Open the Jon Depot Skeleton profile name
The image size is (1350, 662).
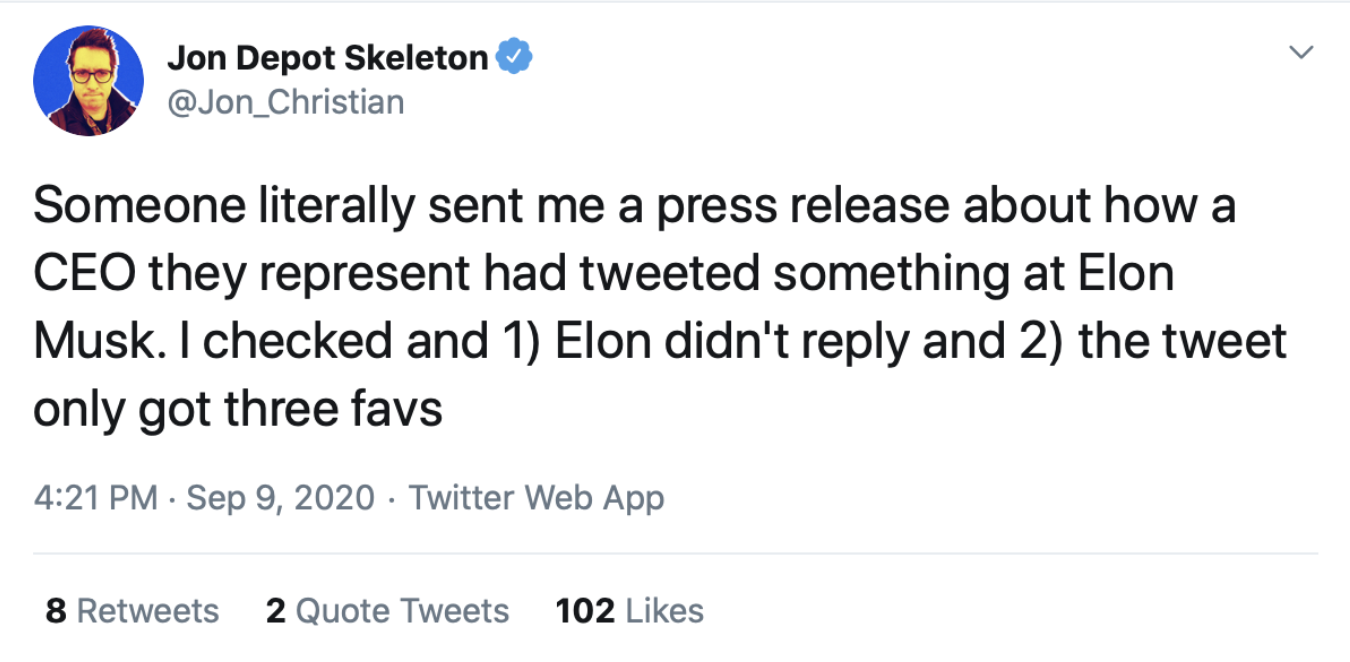[x=327, y=59]
